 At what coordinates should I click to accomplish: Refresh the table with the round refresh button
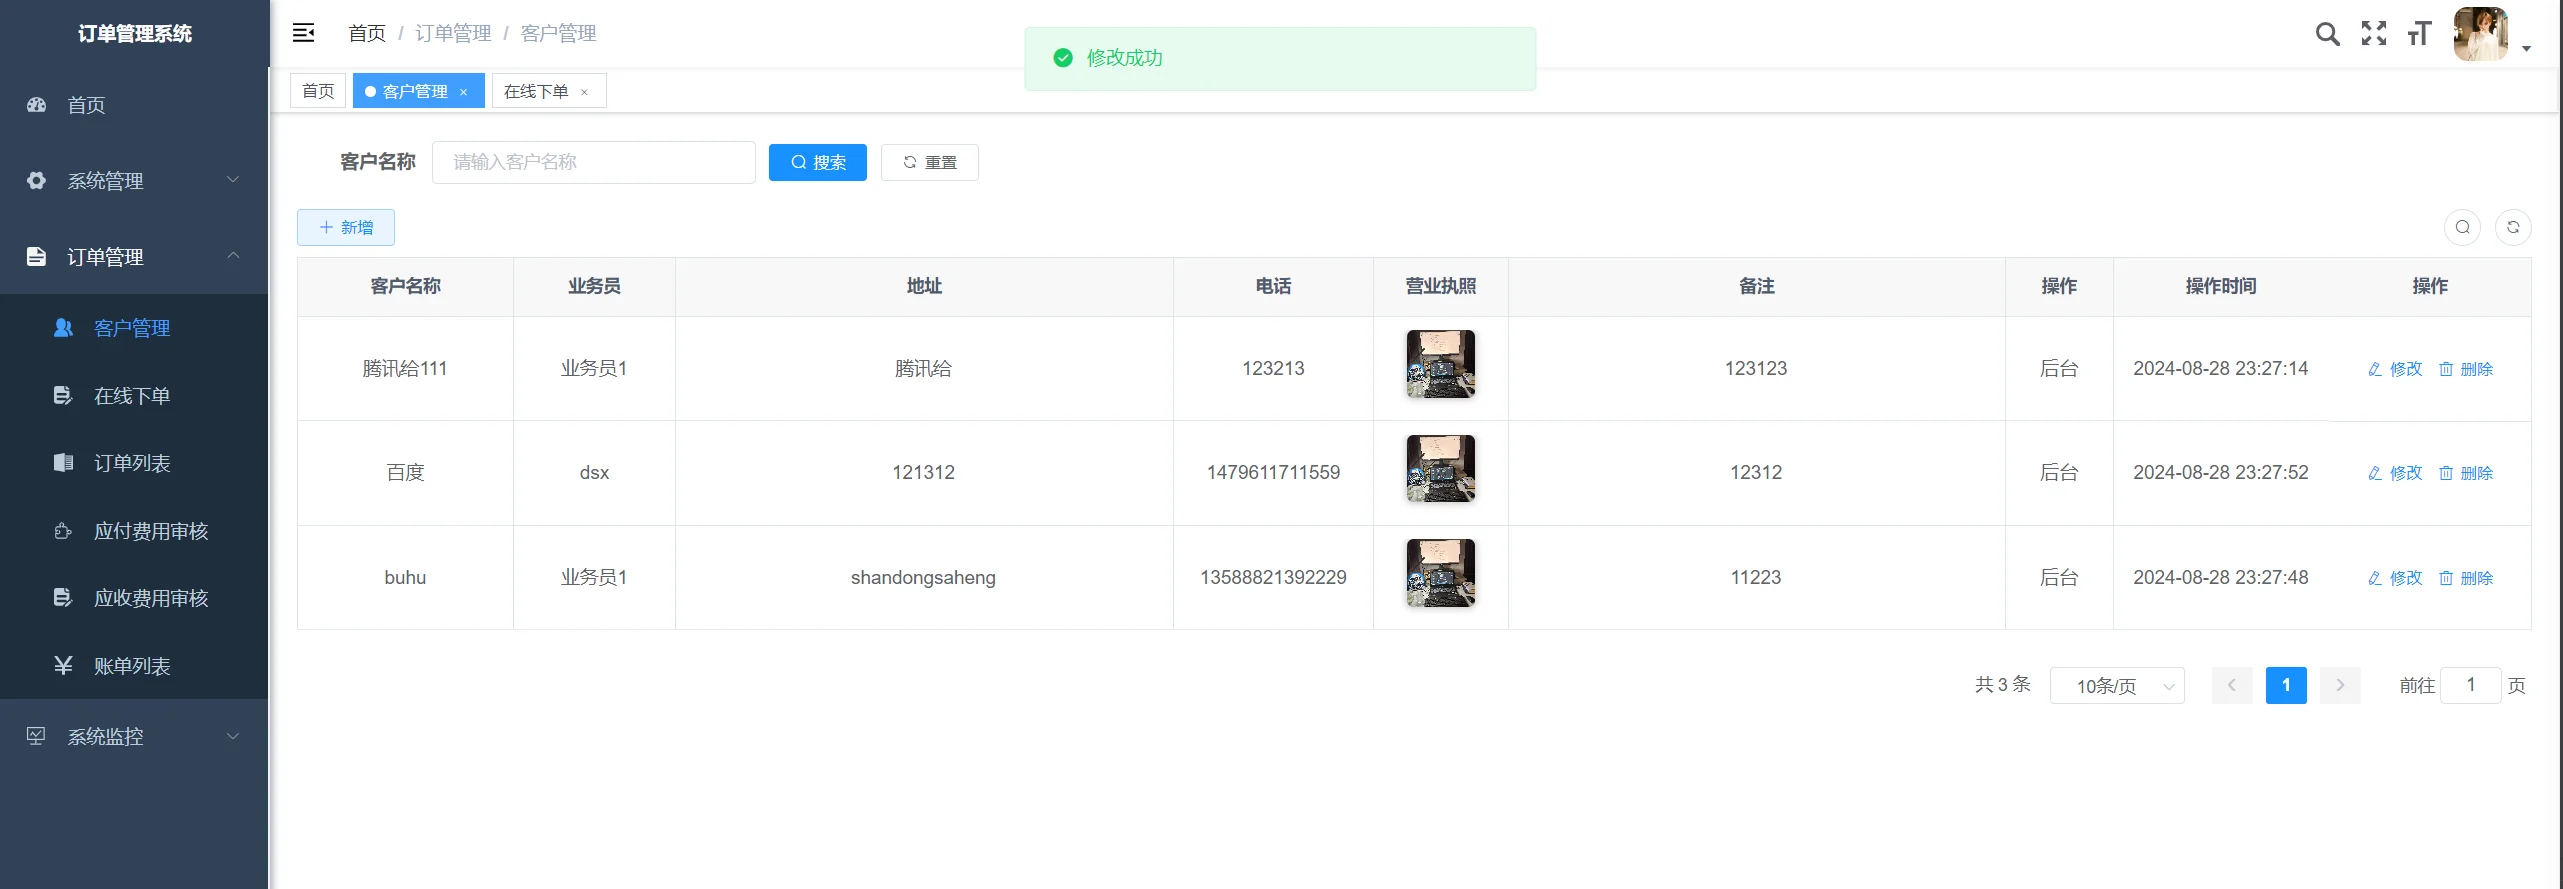(x=2513, y=227)
